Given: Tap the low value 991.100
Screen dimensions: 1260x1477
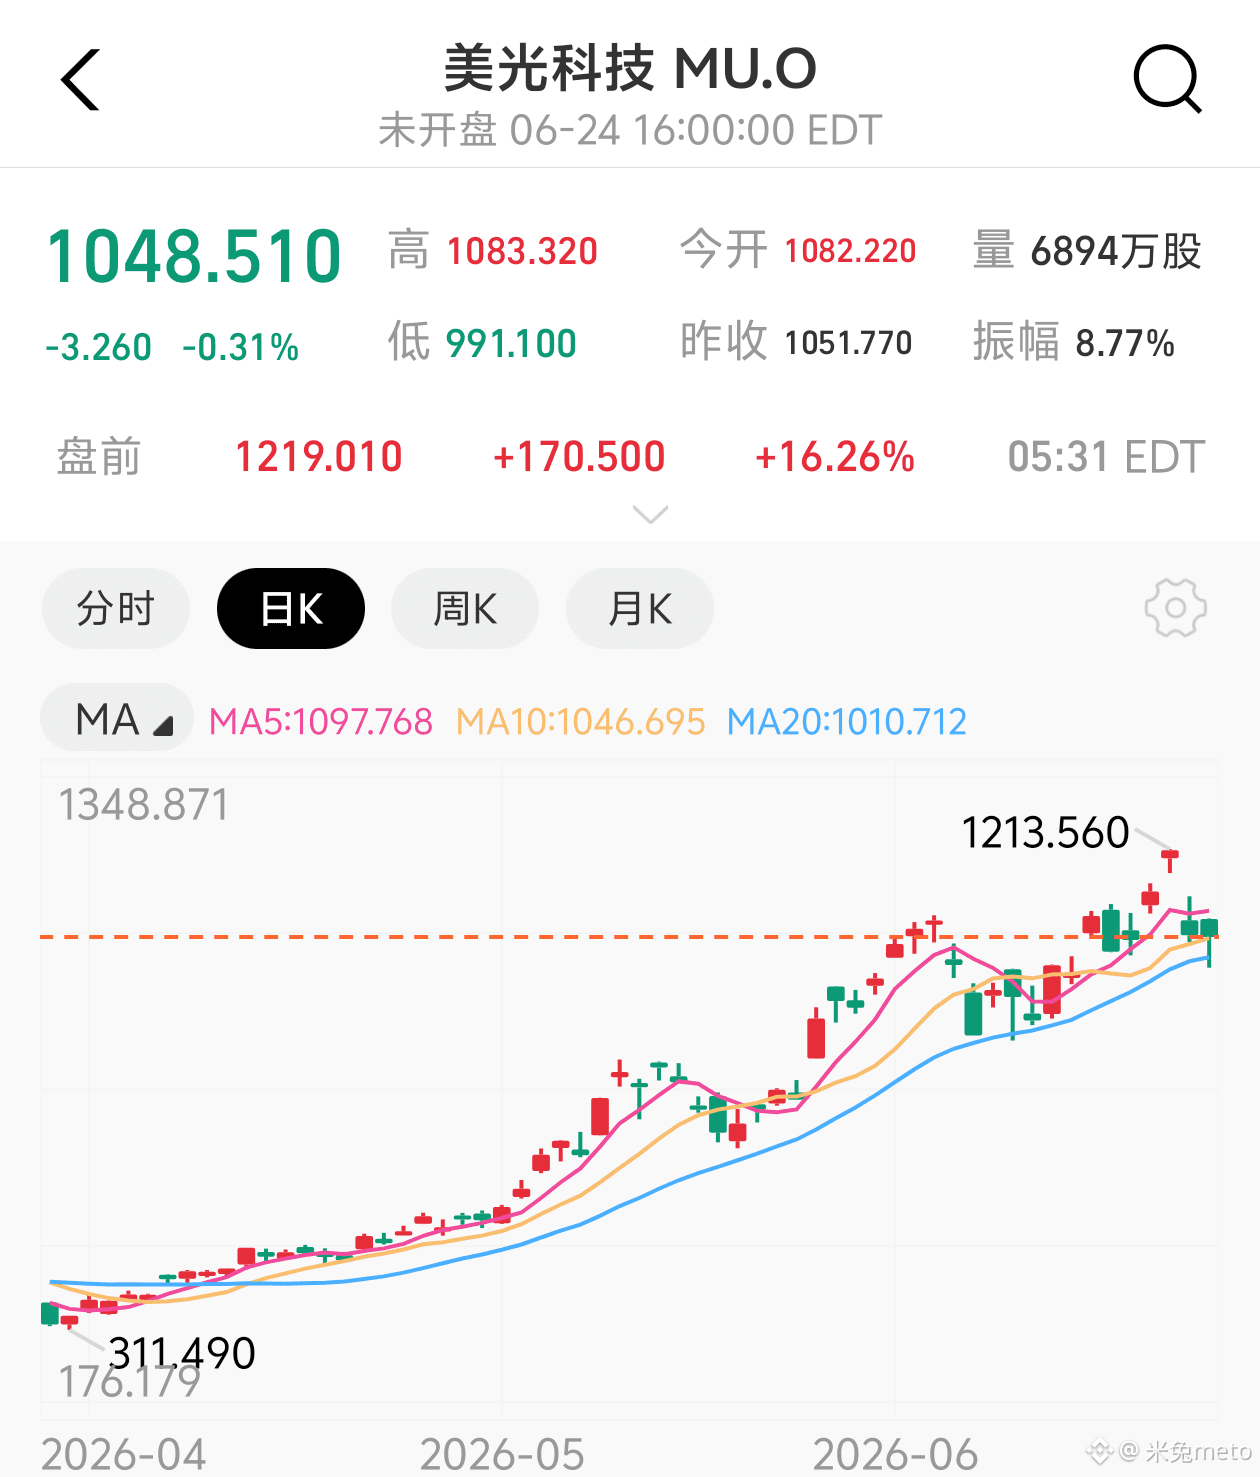Looking at the screenshot, I should [x=511, y=344].
